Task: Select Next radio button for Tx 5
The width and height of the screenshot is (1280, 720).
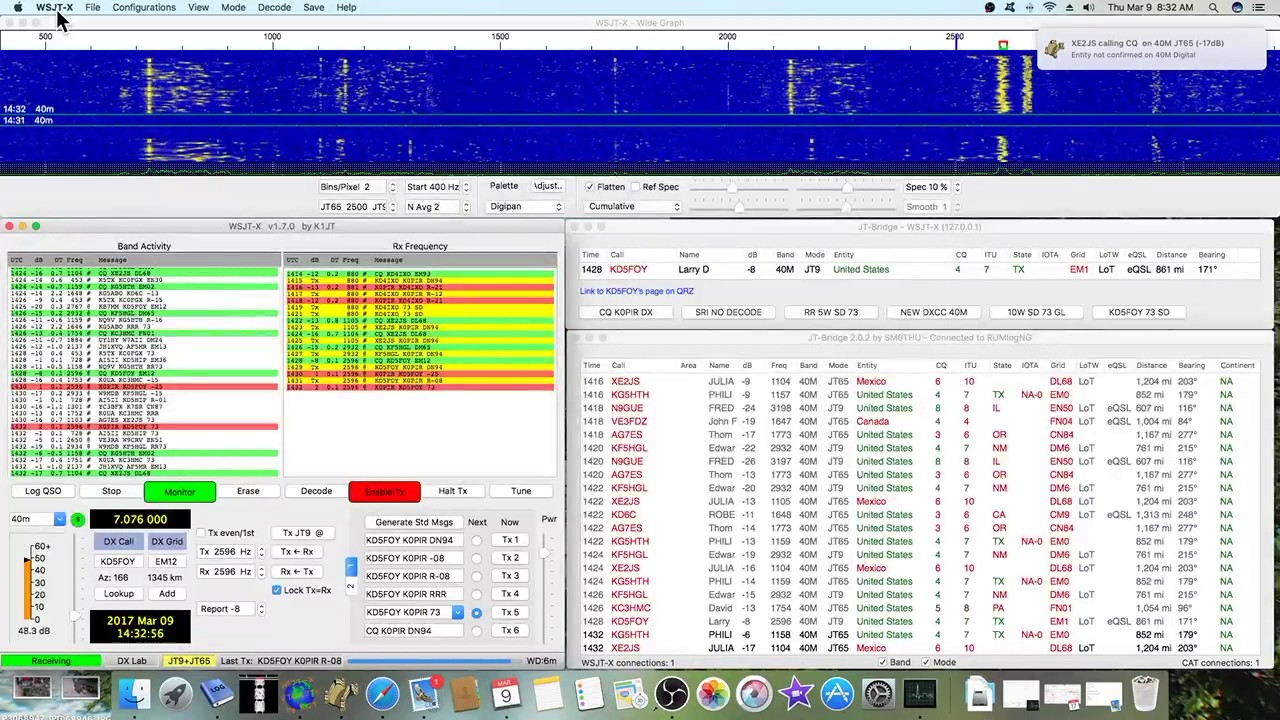Action: coord(476,612)
